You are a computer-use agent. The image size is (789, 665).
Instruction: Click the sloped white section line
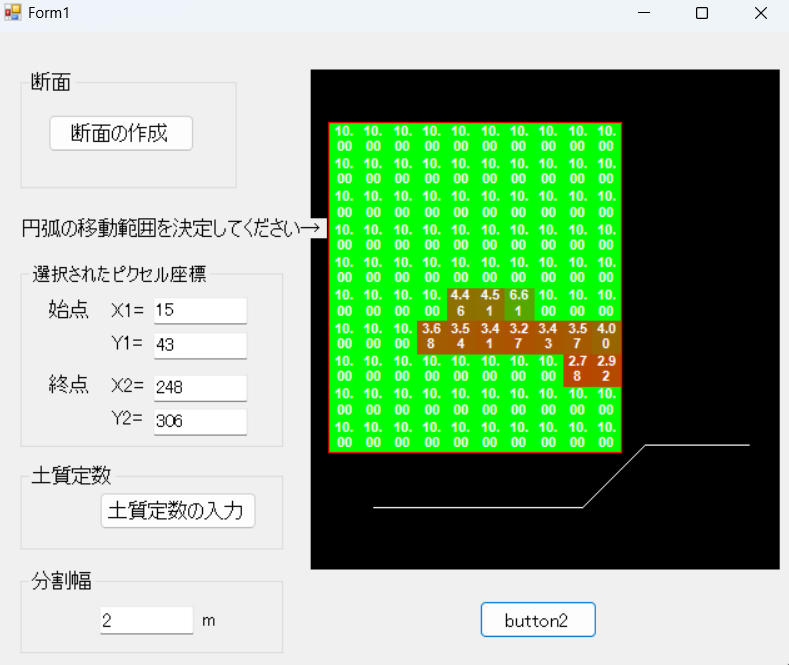tap(614, 476)
